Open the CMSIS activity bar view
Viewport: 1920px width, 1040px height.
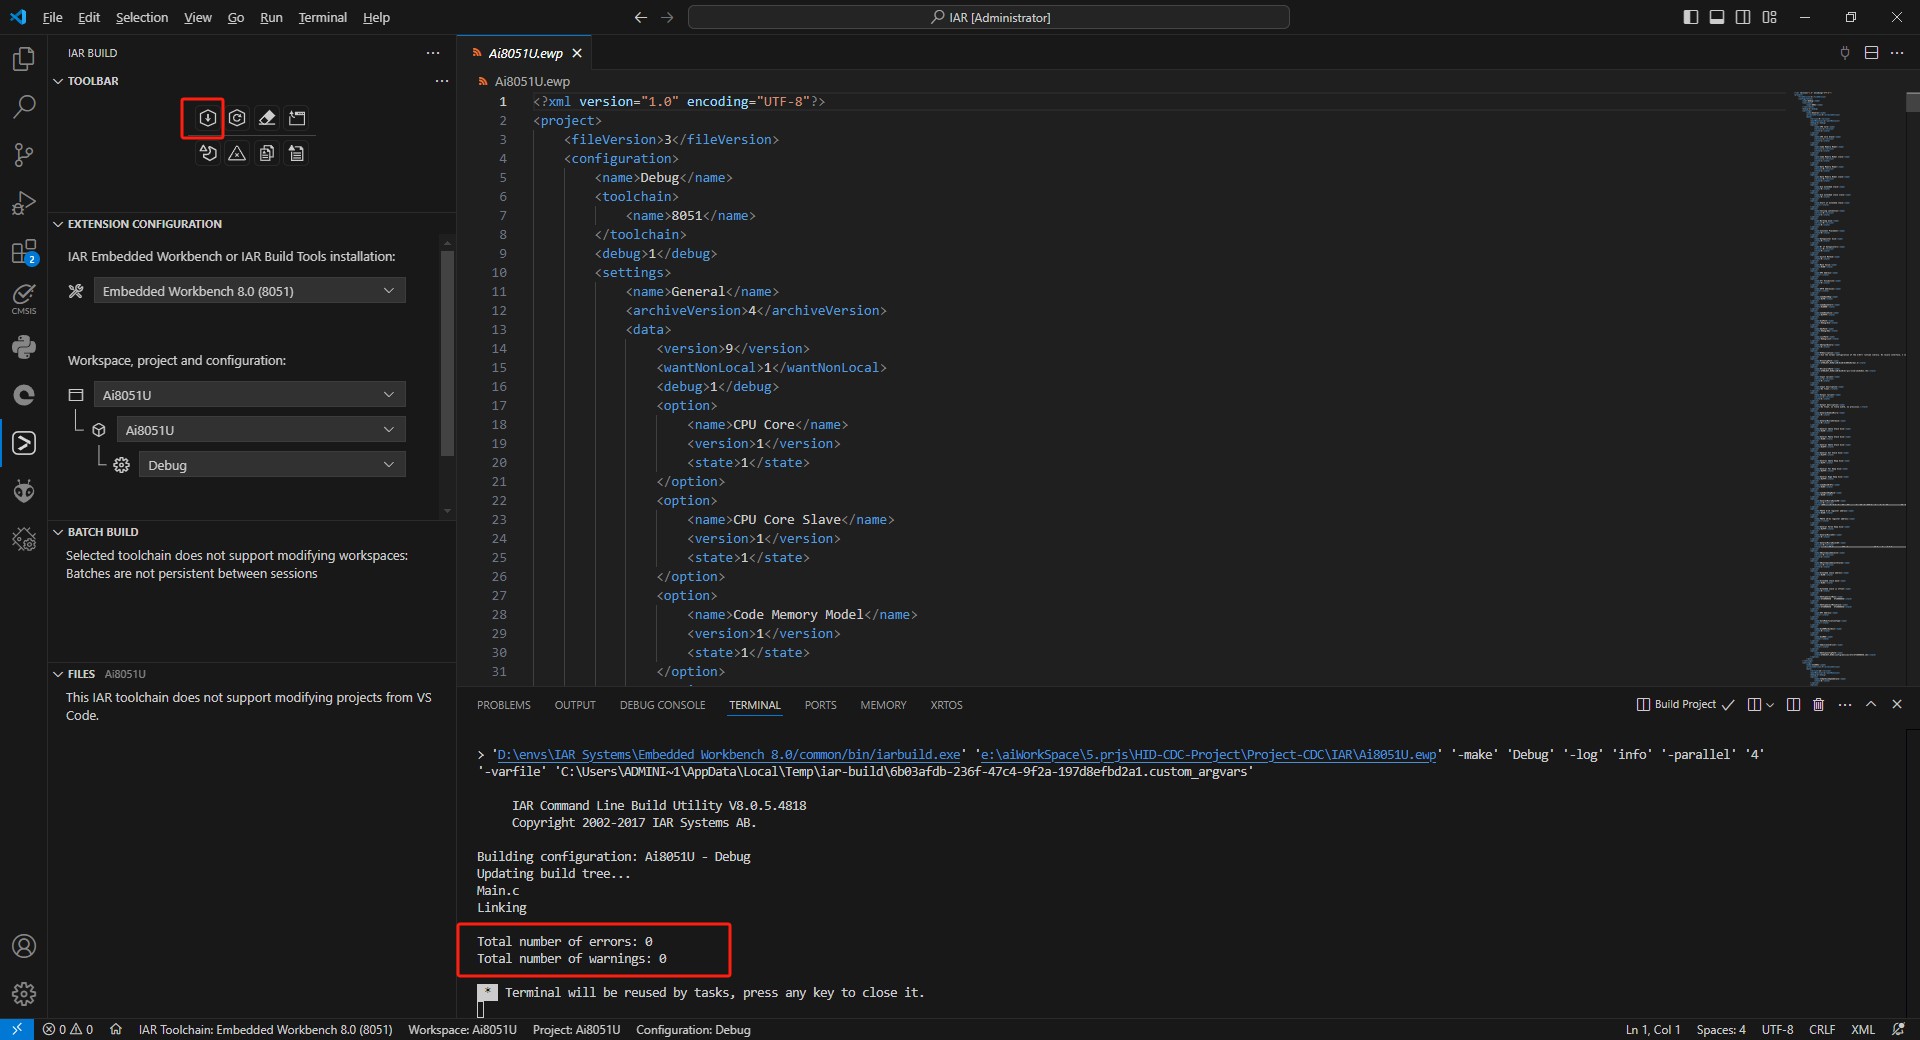pos(24,299)
